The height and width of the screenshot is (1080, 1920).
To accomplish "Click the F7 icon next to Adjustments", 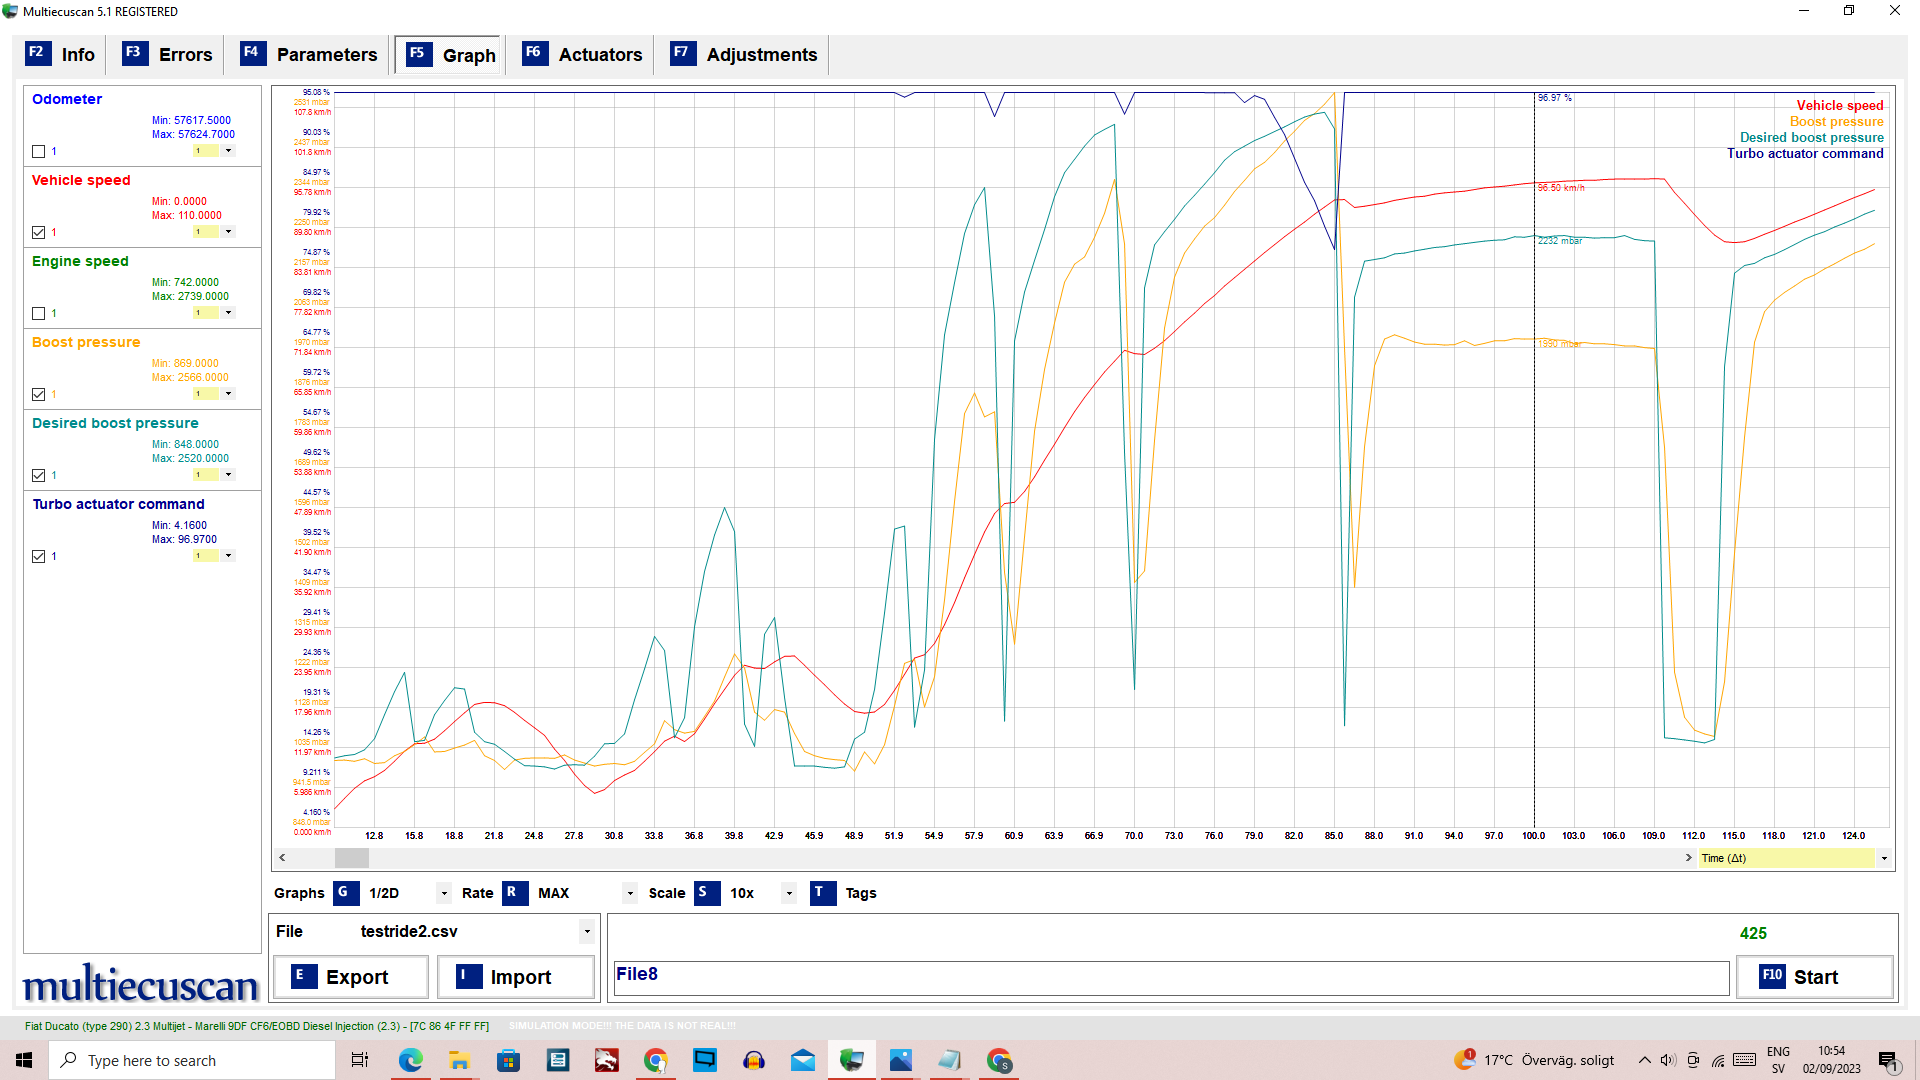I will [x=682, y=53].
